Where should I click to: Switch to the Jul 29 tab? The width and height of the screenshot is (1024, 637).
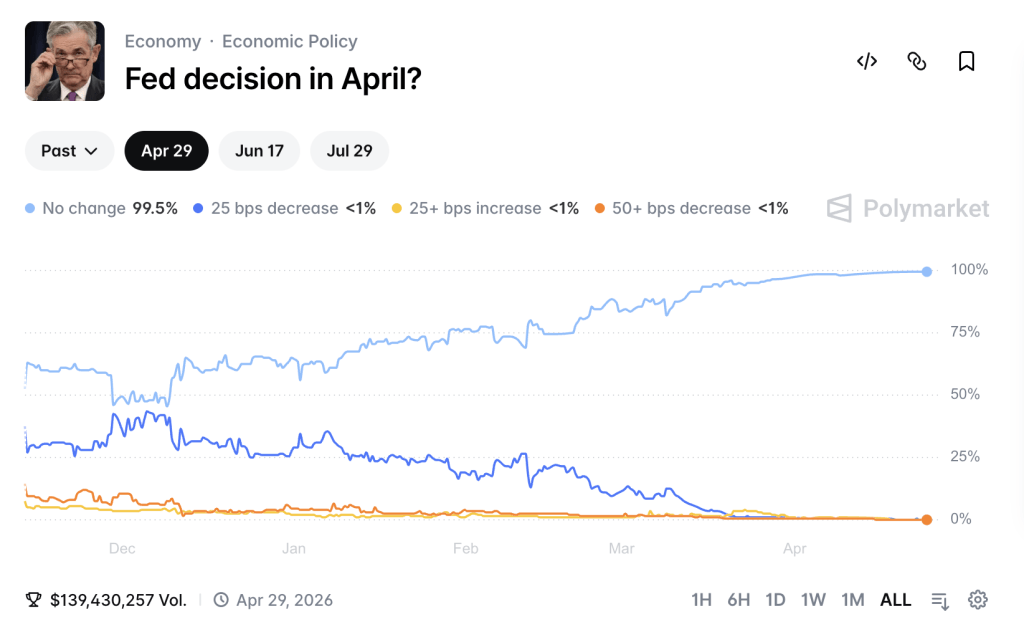[350, 151]
